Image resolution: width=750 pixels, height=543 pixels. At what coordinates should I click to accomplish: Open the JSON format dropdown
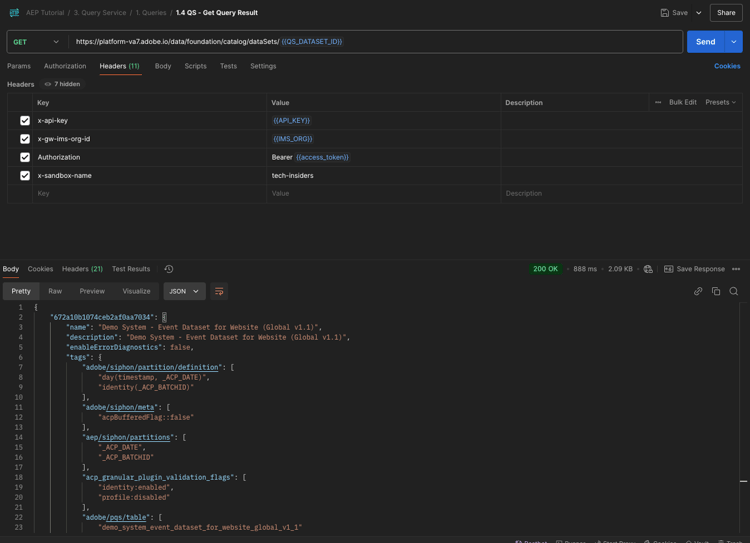tap(184, 291)
